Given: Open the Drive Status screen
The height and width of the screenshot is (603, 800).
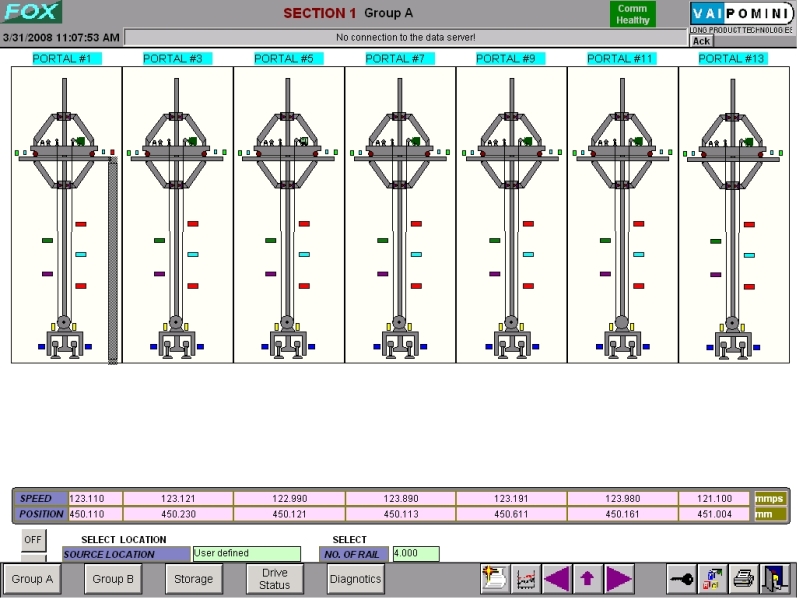Looking at the screenshot, I should tap(274, 579).
